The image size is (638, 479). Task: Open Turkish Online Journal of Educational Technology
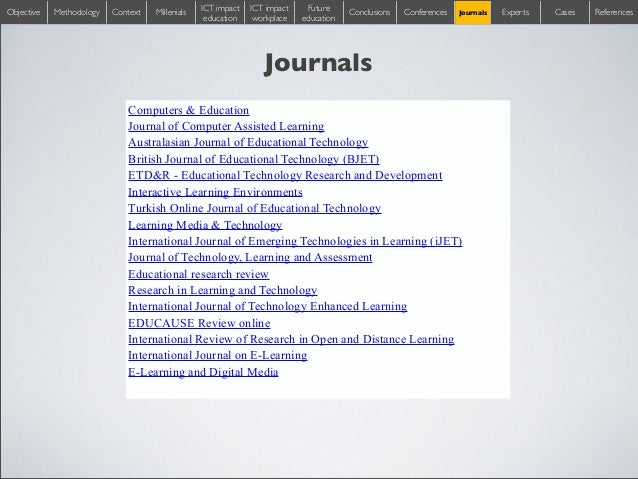pyautogui.click(x=254, y=208)
